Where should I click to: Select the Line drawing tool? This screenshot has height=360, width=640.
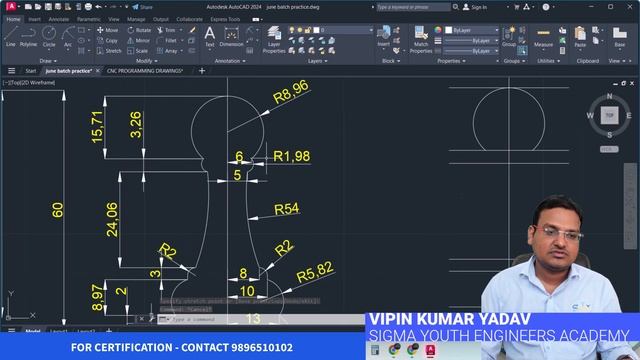[11, 36]
